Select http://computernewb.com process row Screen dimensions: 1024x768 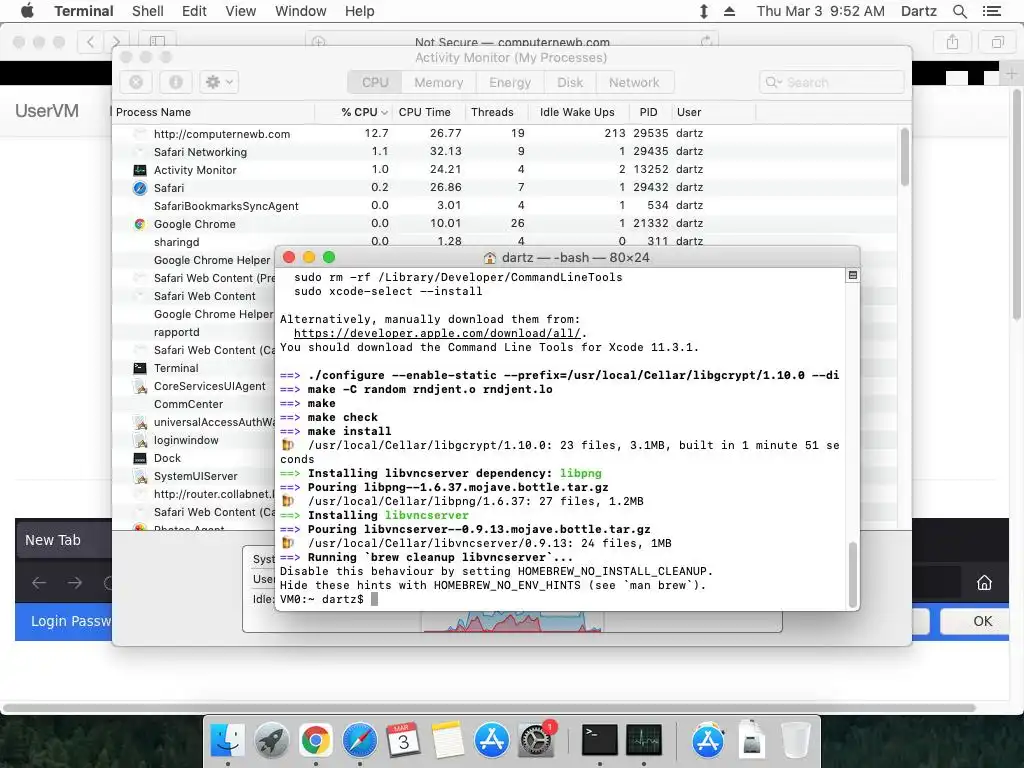tap(504, 134)
